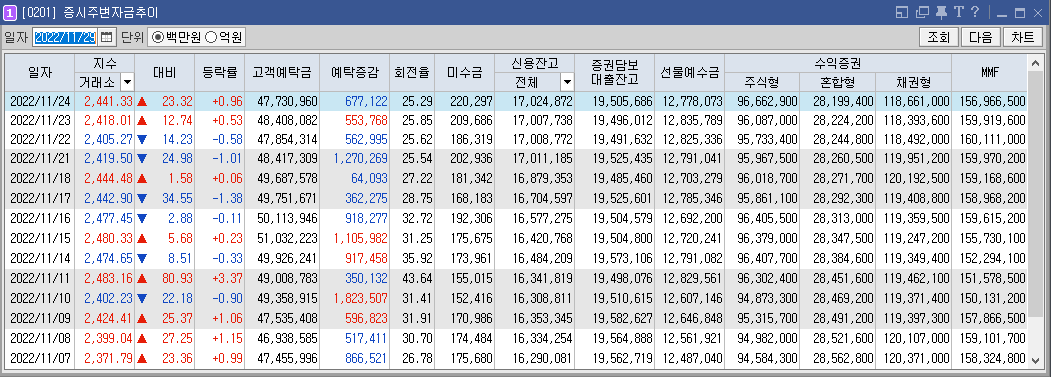This screenshot has width=1051, height=377.
Task: Open the calendar picker next to date field
Action: click(x=107, y=37)
